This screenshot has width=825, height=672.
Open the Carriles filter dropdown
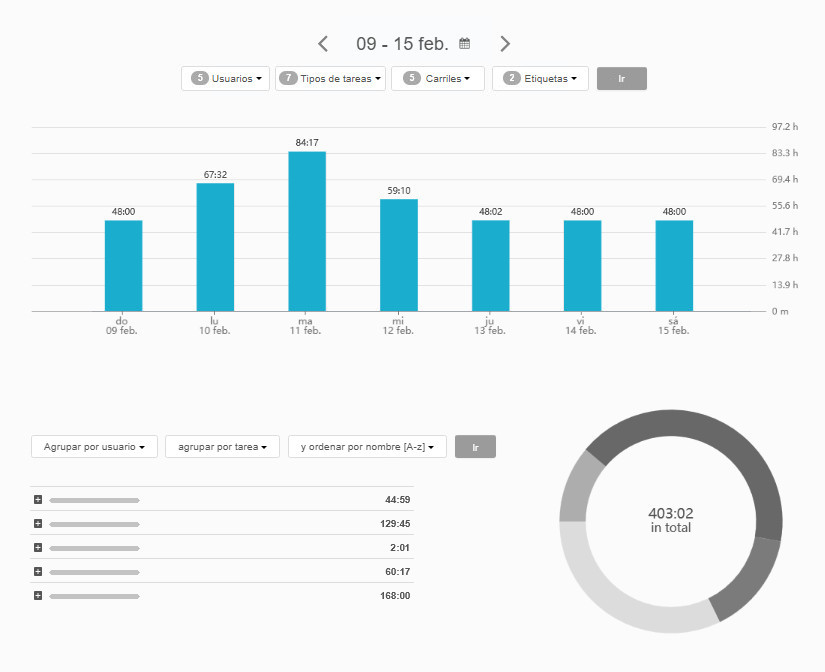coord(438,79)
